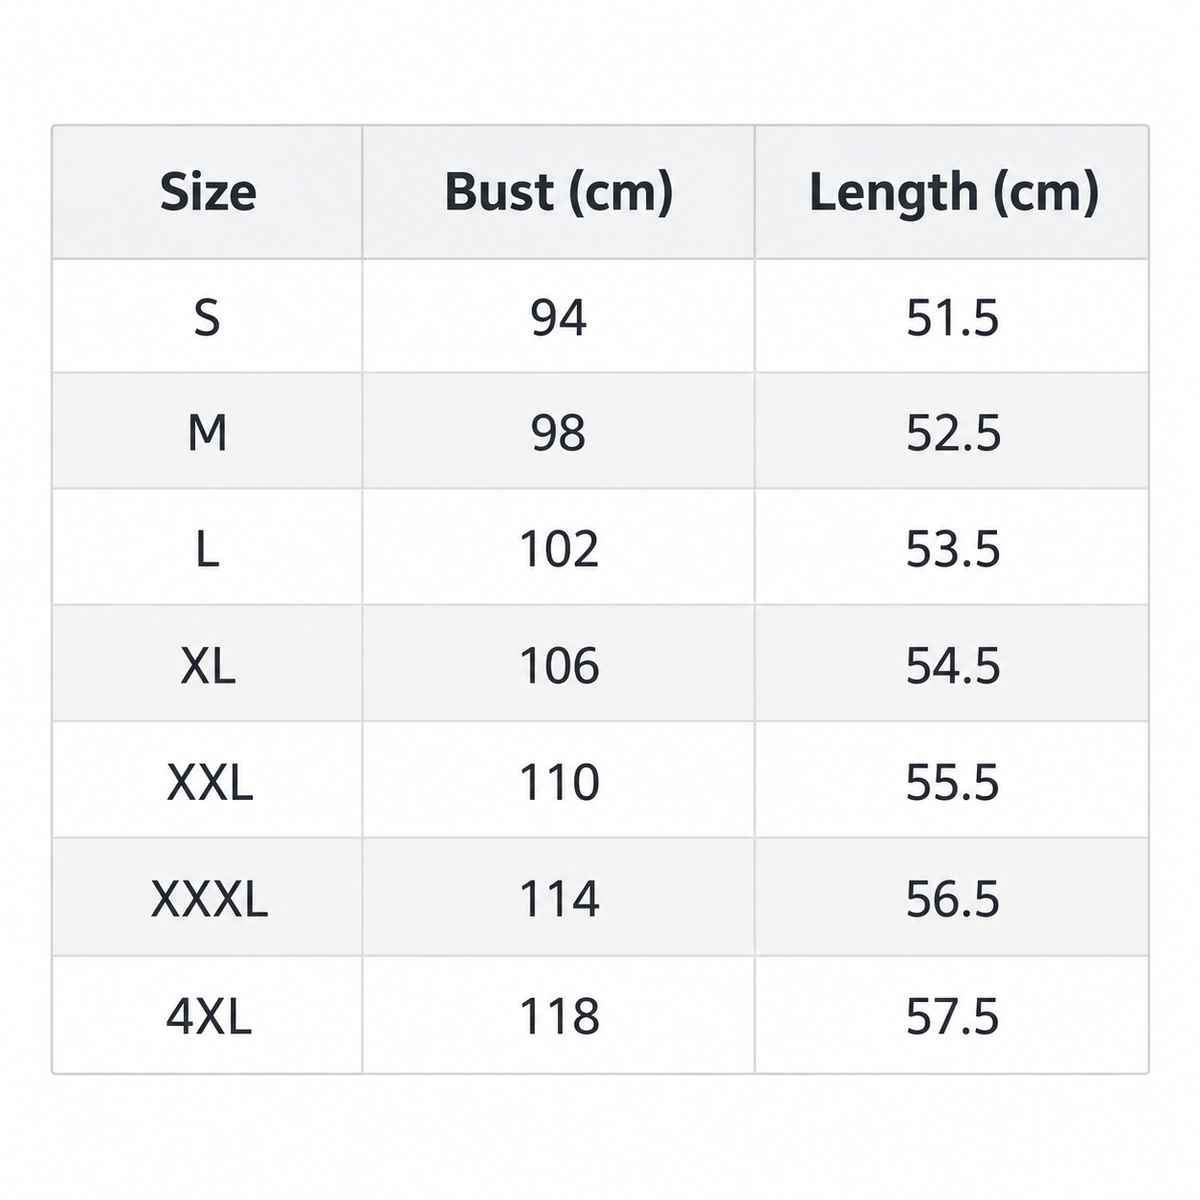
Task: Select the XL size cell
Action: (x=208, y=664)
